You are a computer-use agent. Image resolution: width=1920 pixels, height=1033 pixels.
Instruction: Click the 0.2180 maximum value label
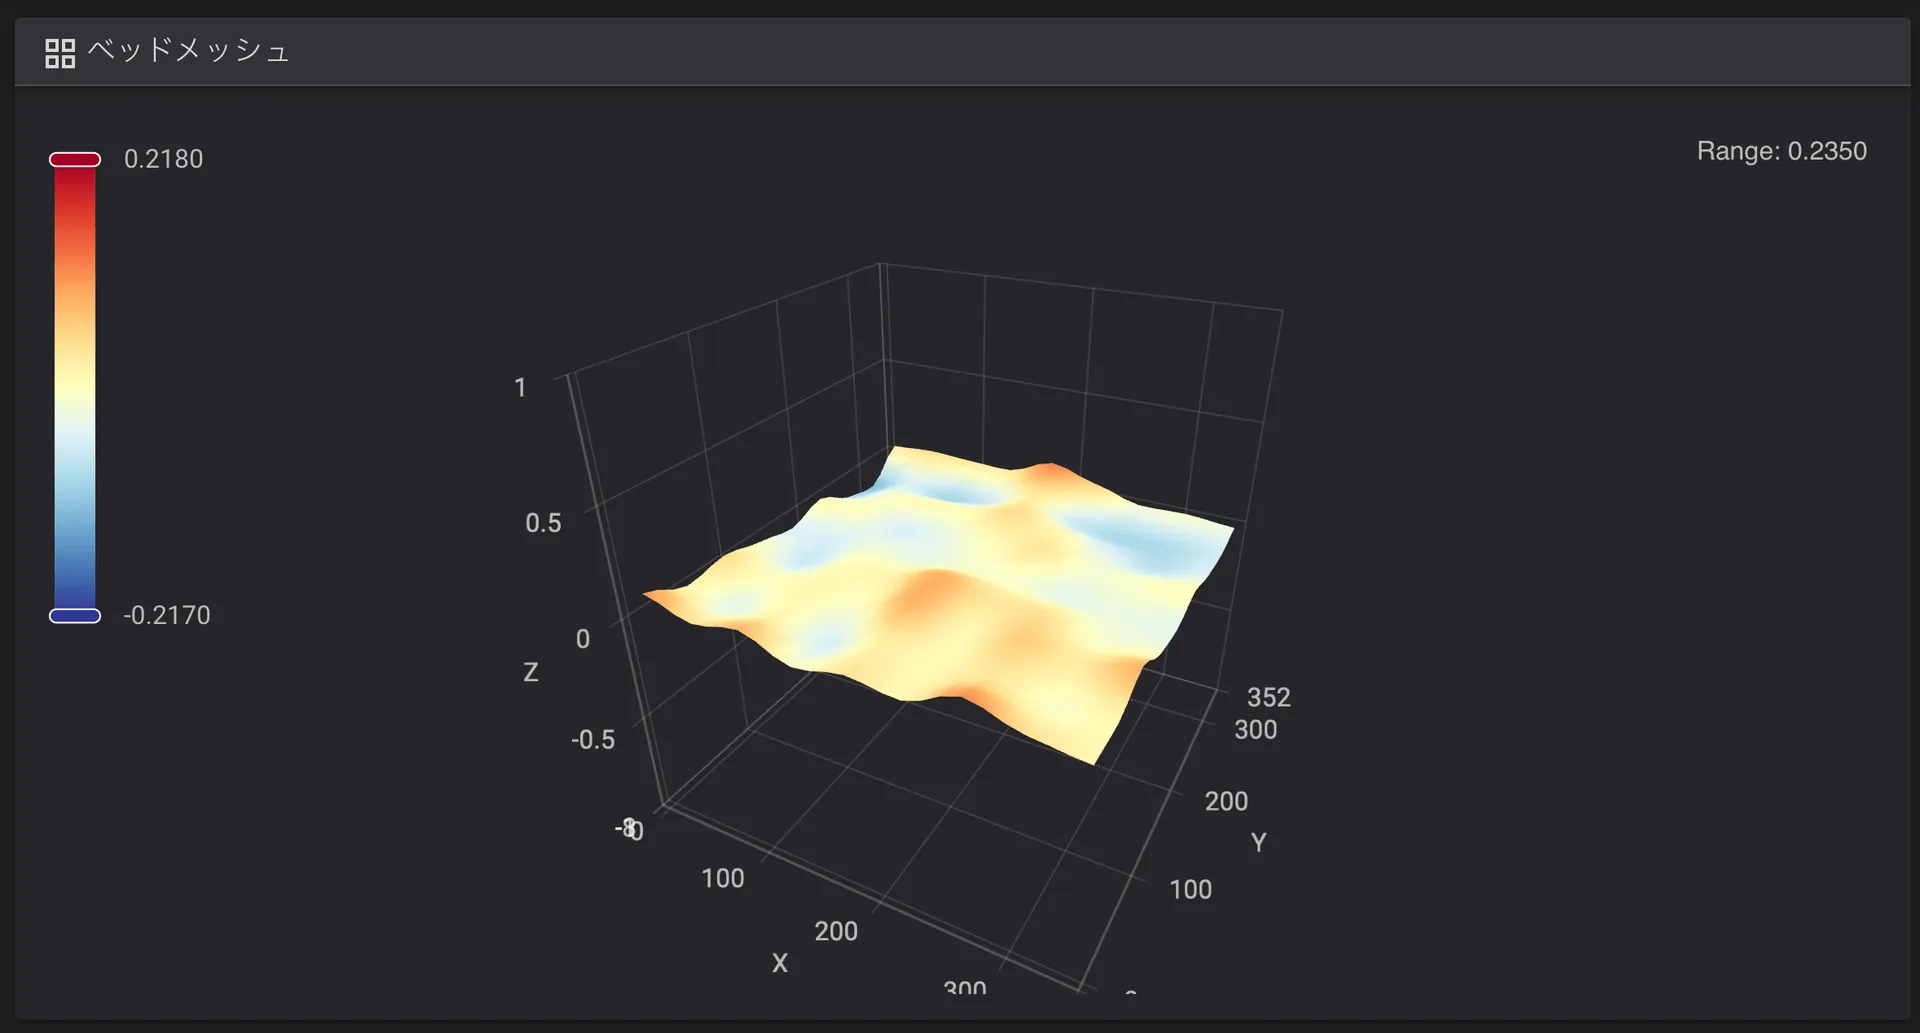click(x=163, y=159)
